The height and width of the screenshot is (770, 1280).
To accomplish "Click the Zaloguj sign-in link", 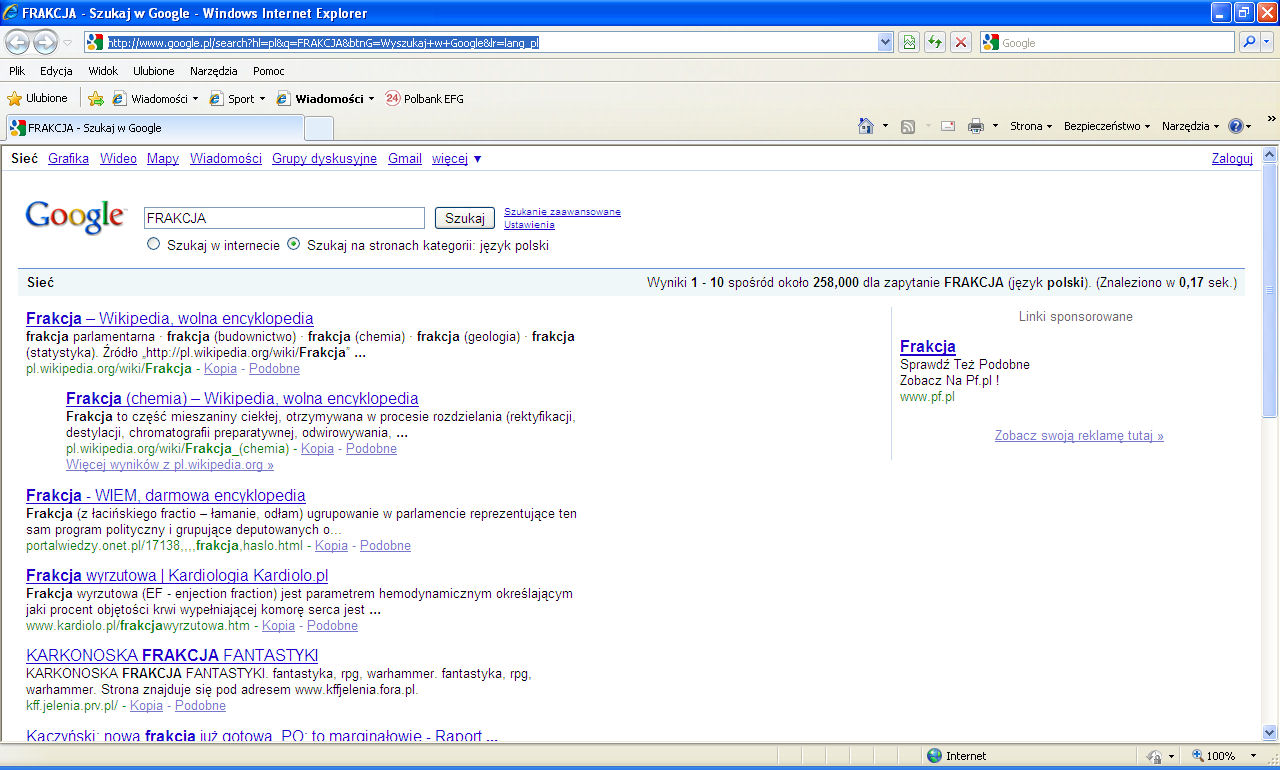I will pos(1232,158).
